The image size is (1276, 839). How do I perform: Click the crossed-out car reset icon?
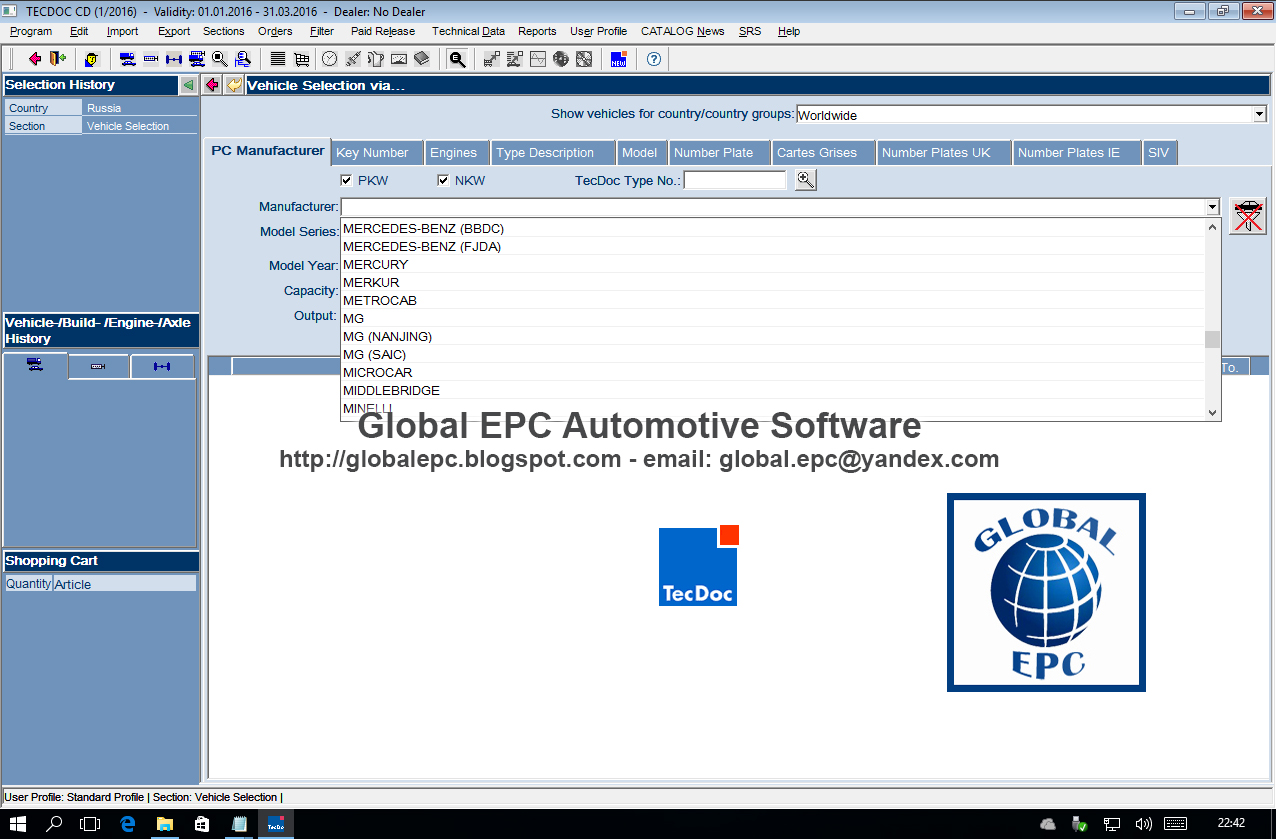click(x=1248, y=216)
